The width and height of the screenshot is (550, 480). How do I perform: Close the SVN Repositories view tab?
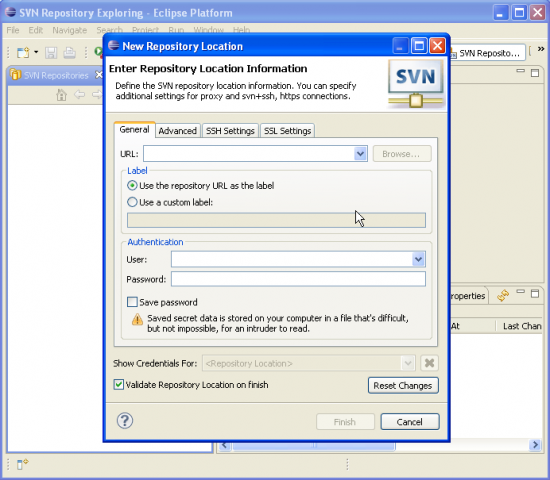tap(99, 75)
